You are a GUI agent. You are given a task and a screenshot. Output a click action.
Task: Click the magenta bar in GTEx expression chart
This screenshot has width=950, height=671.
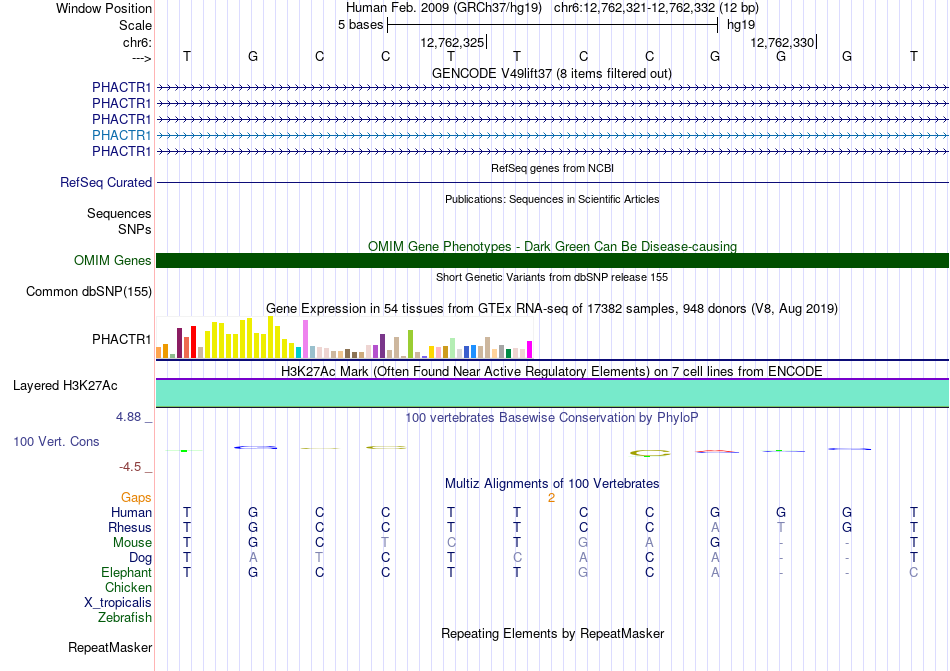(x=530, y=350)
